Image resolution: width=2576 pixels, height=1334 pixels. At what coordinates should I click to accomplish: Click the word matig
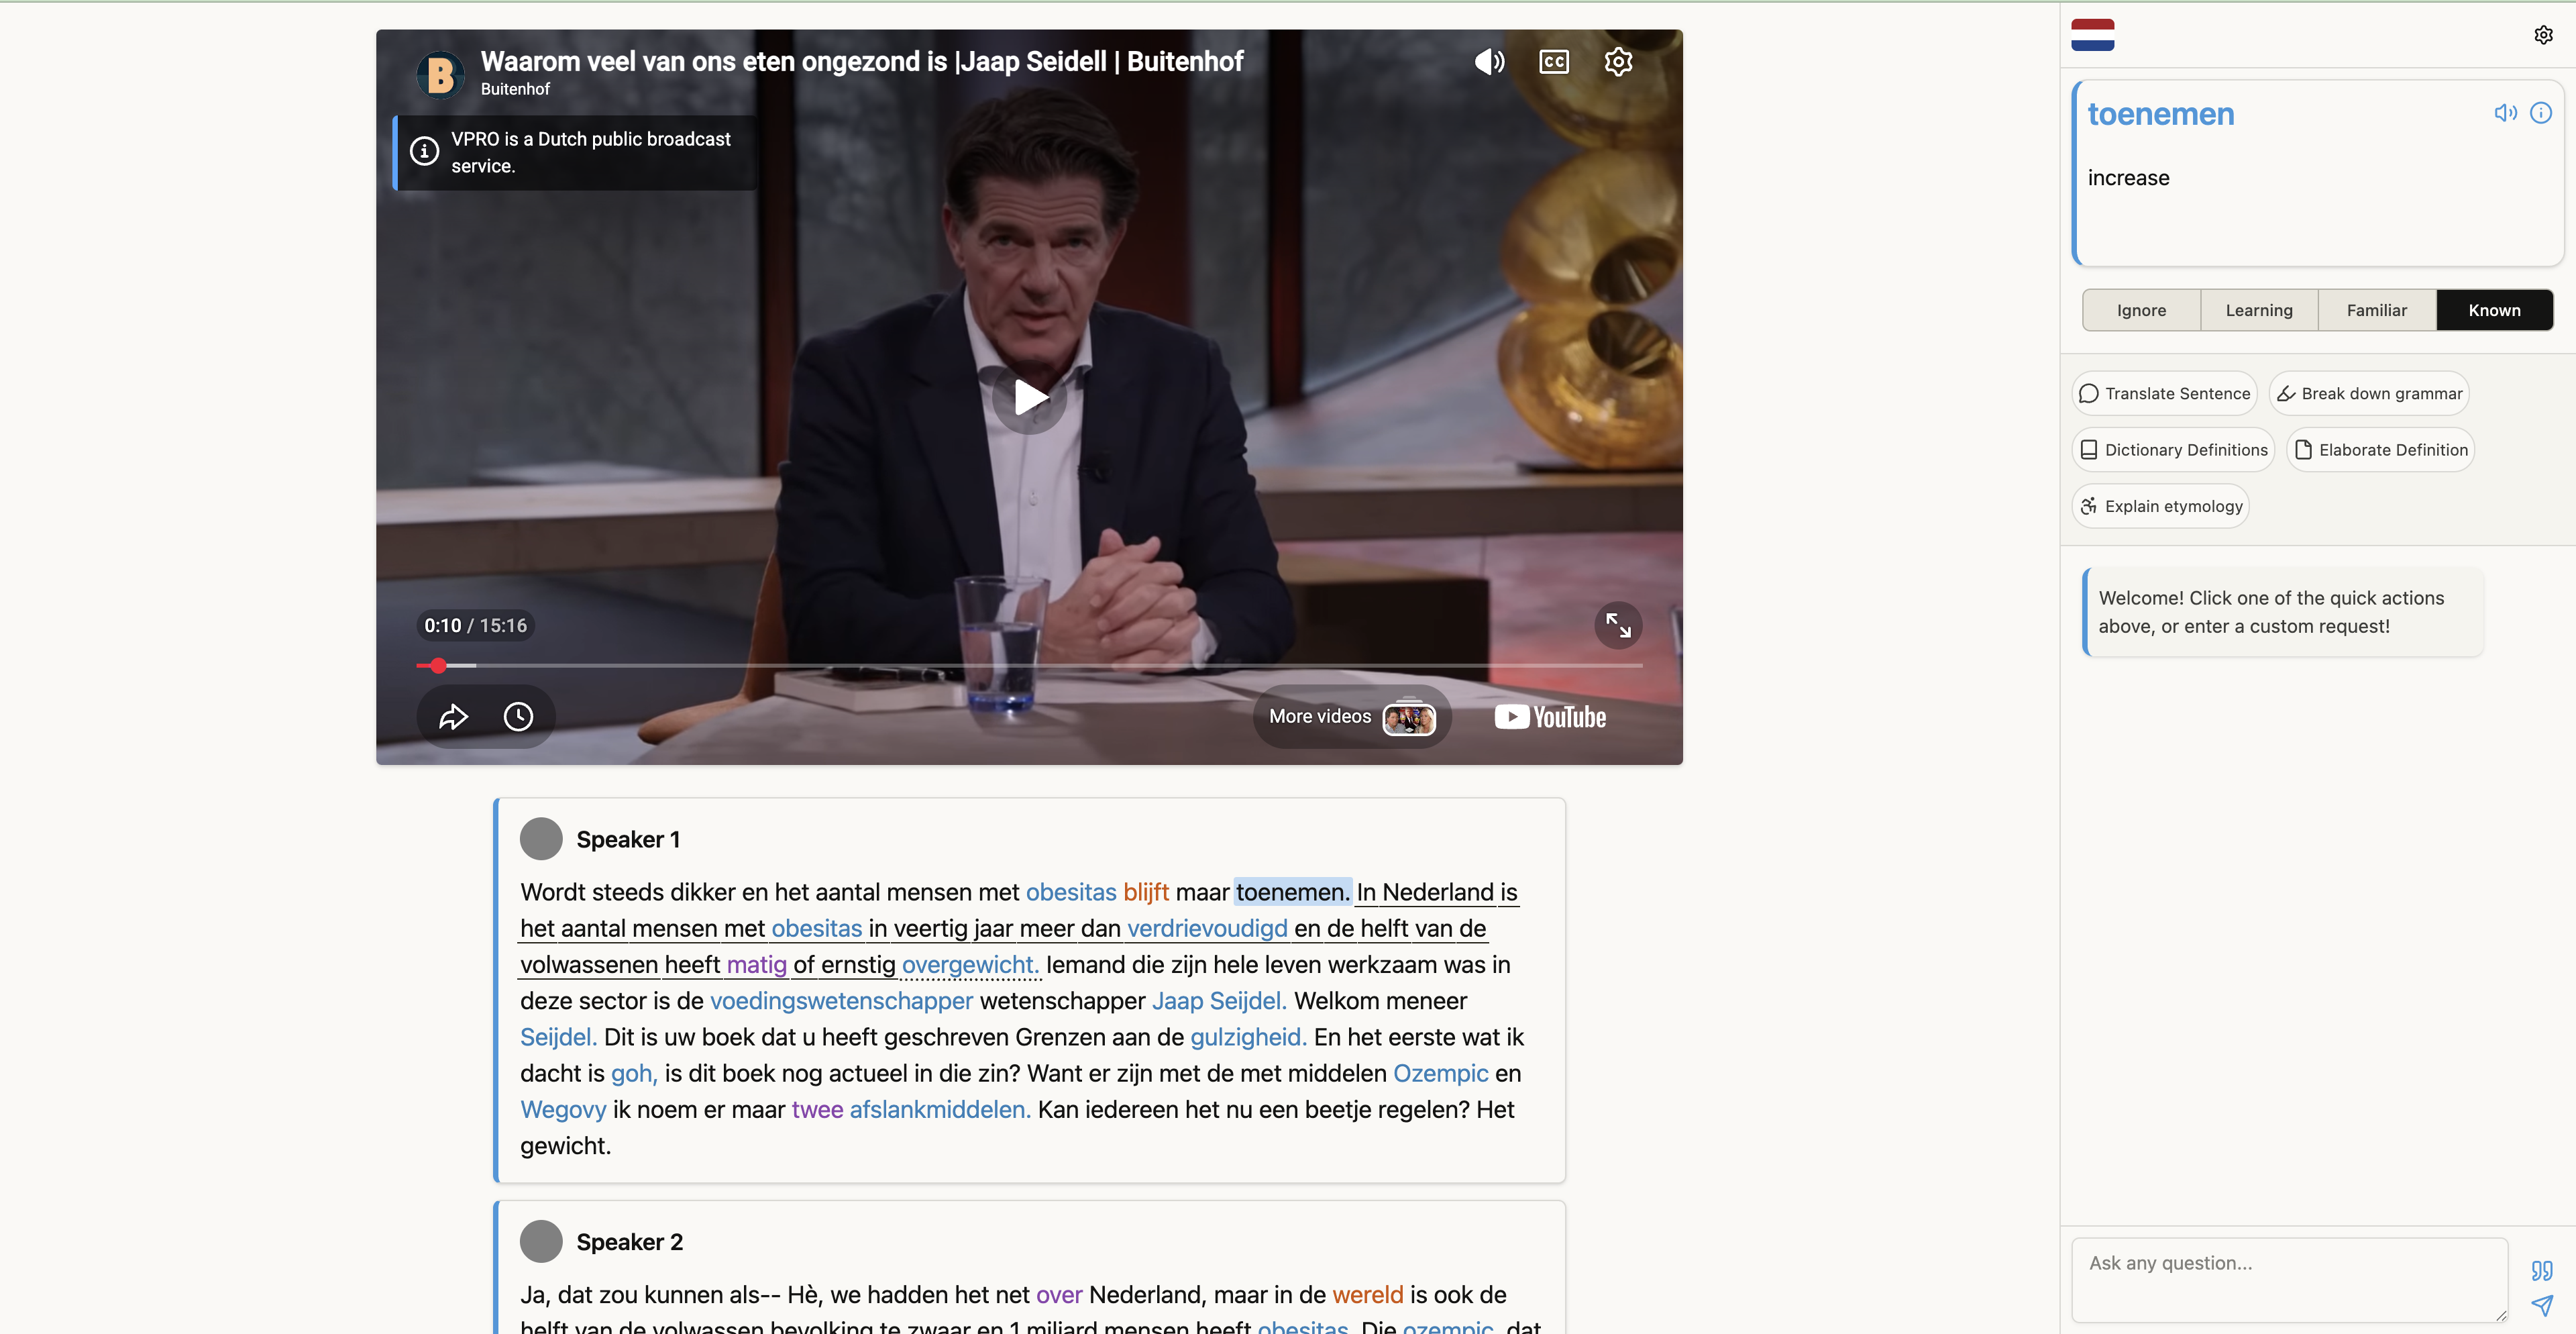tap(757, 965)
